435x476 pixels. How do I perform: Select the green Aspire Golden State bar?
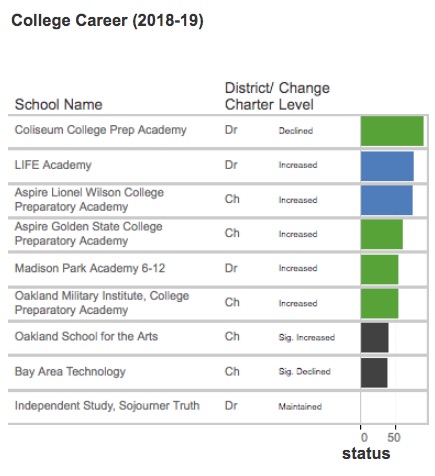(382, 234)
